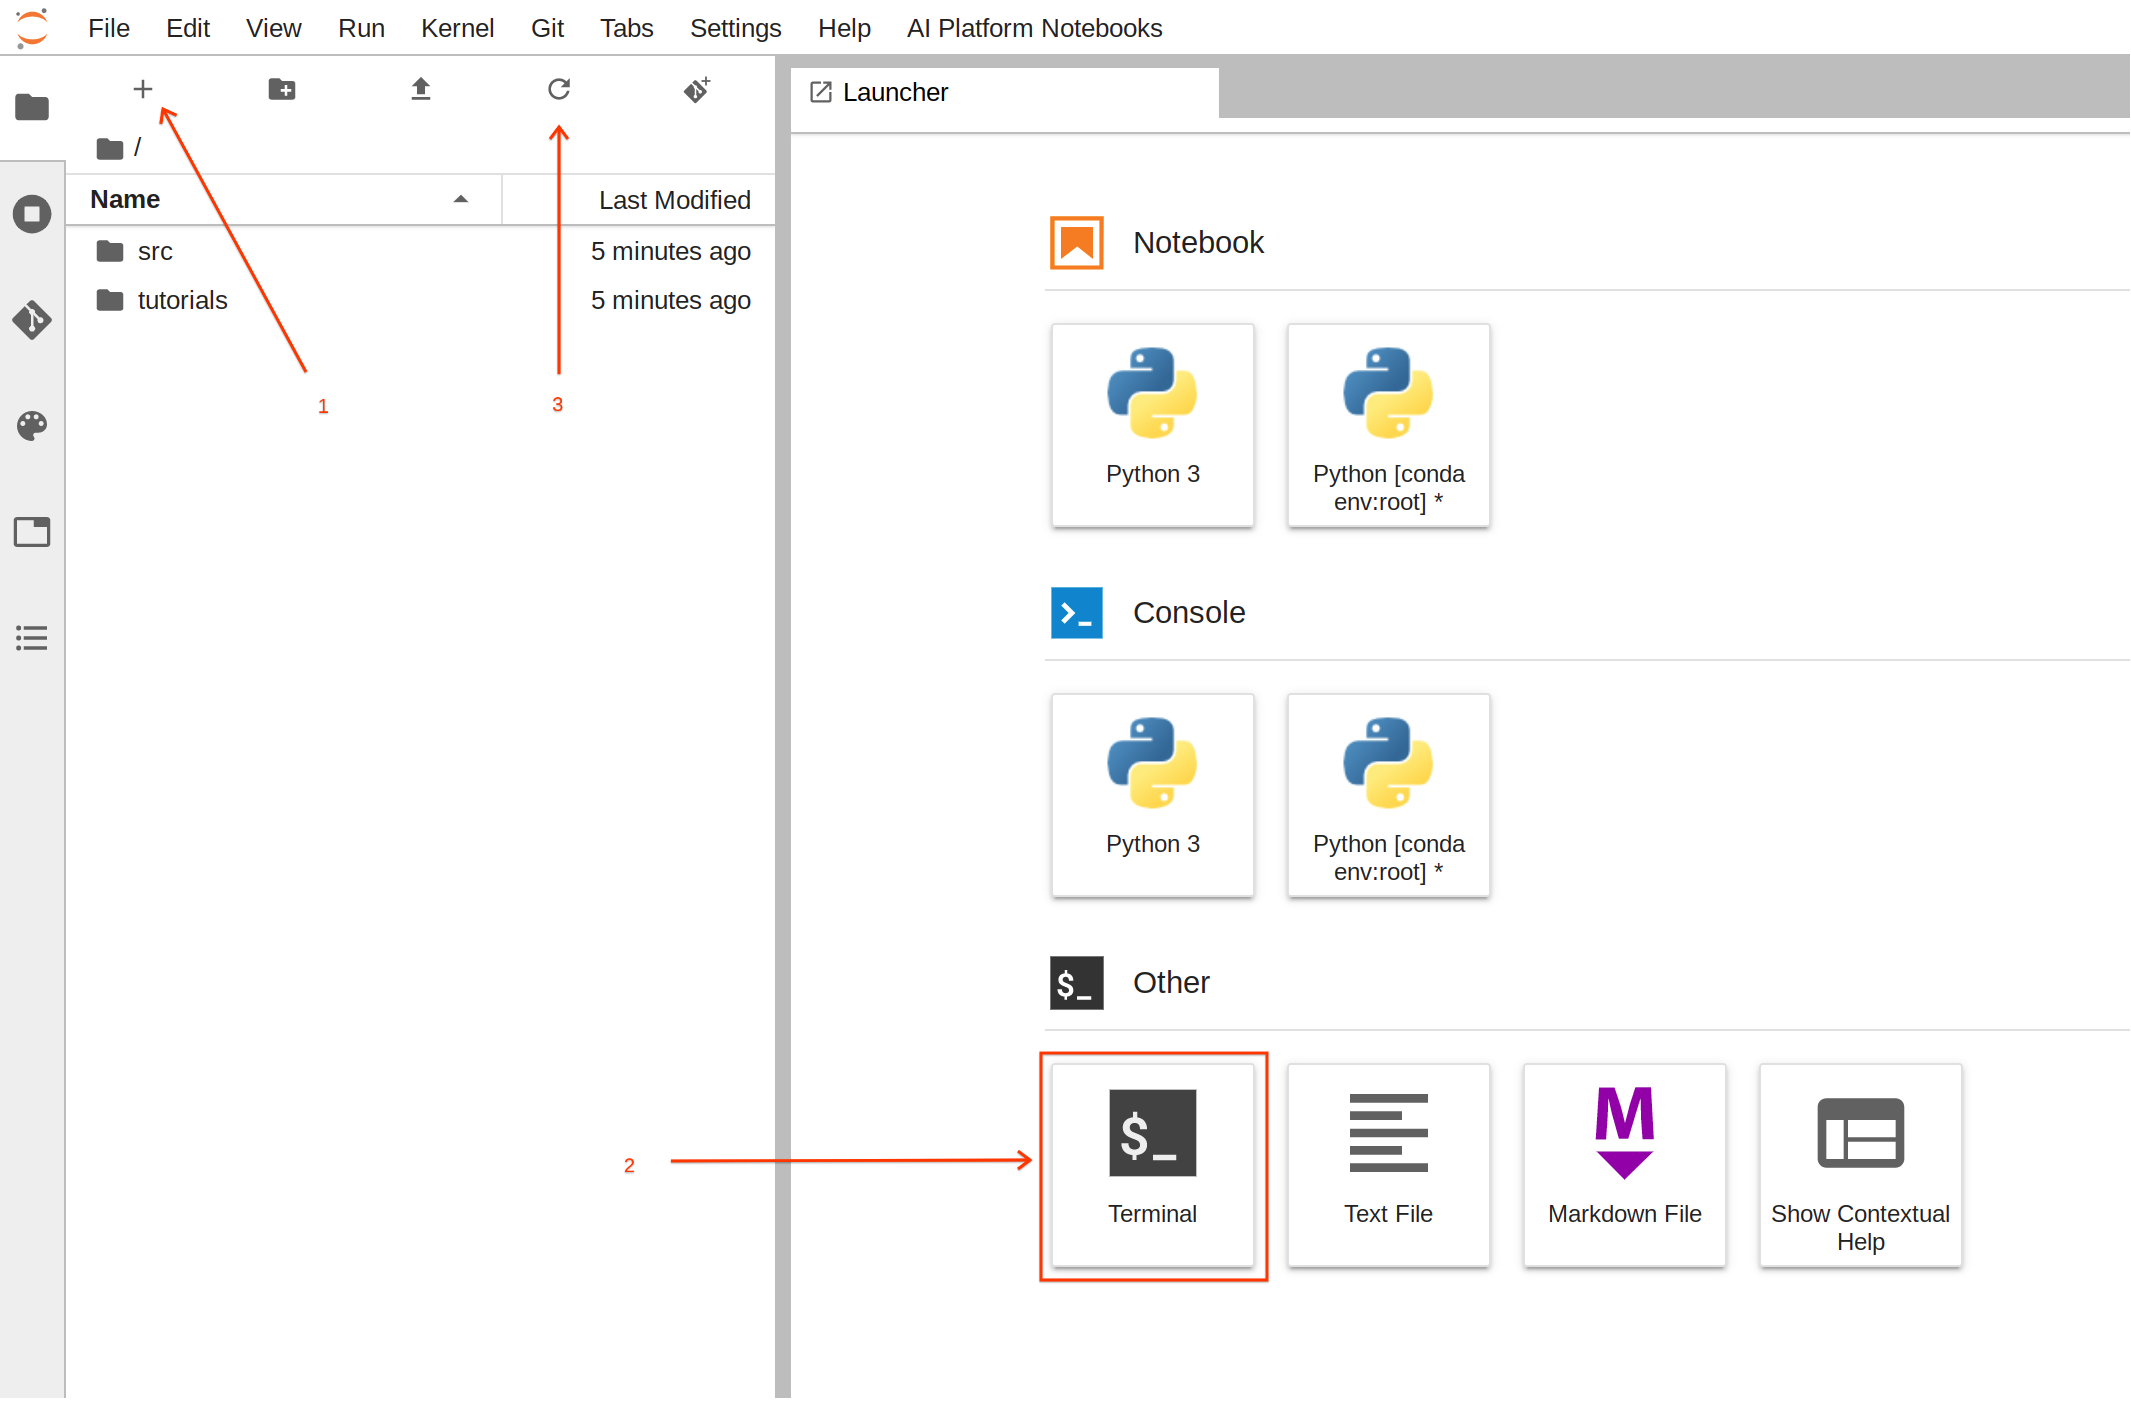Click the Name sort arrow indicator
The height and width of the screenshot is (1401, 2131).
coord(461,199)
